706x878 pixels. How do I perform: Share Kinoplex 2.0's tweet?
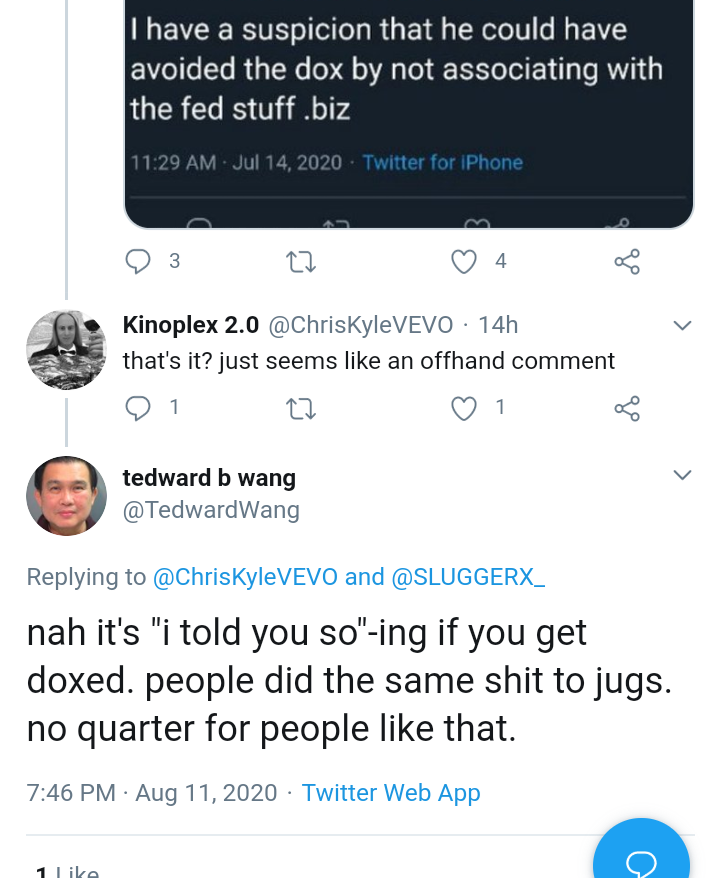[x=626, y=408]
